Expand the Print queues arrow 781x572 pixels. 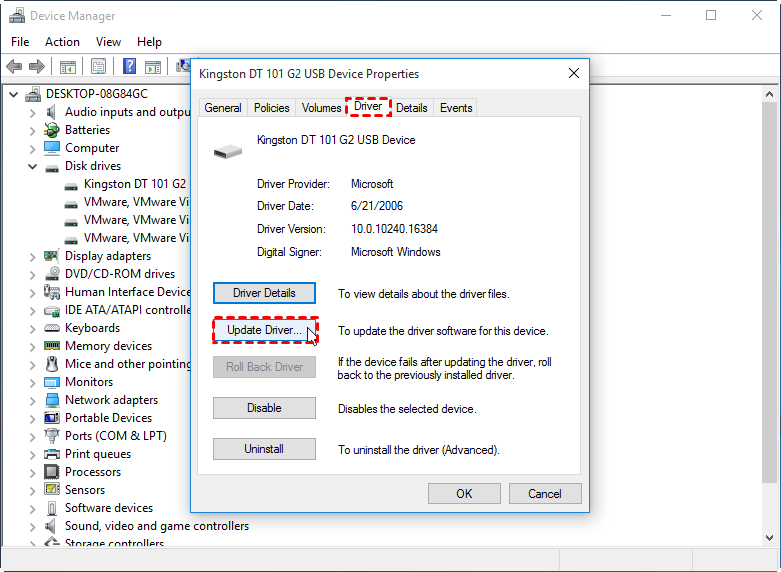coord(32,454)
